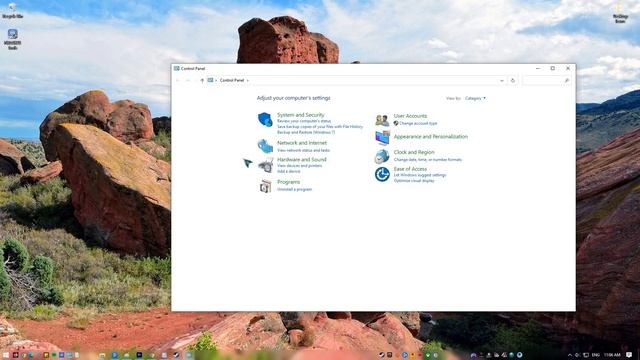Viewport: 640px width, 360px height.
Task: Open Network and Internet
Action: pyautogui.click(x=302, y=143)
